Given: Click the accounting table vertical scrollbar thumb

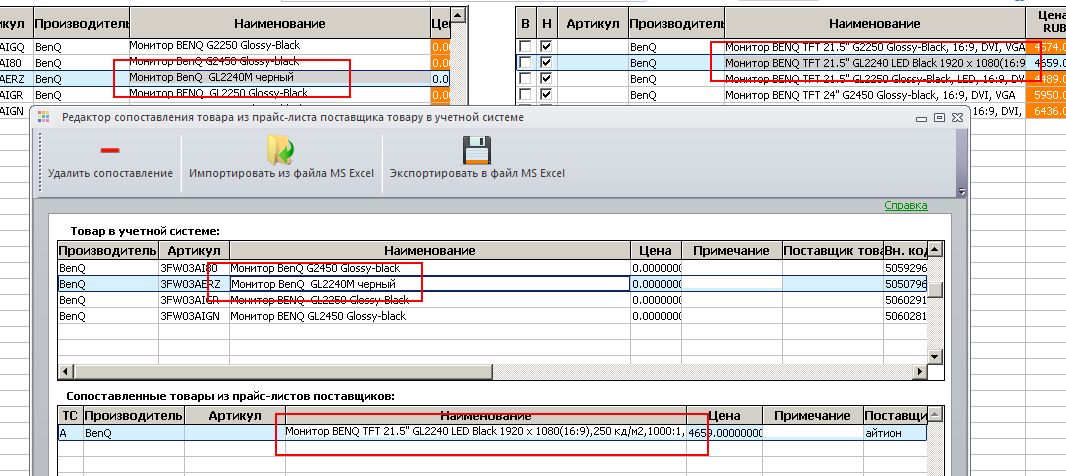Looking at the screenshot, I should 935,290.
